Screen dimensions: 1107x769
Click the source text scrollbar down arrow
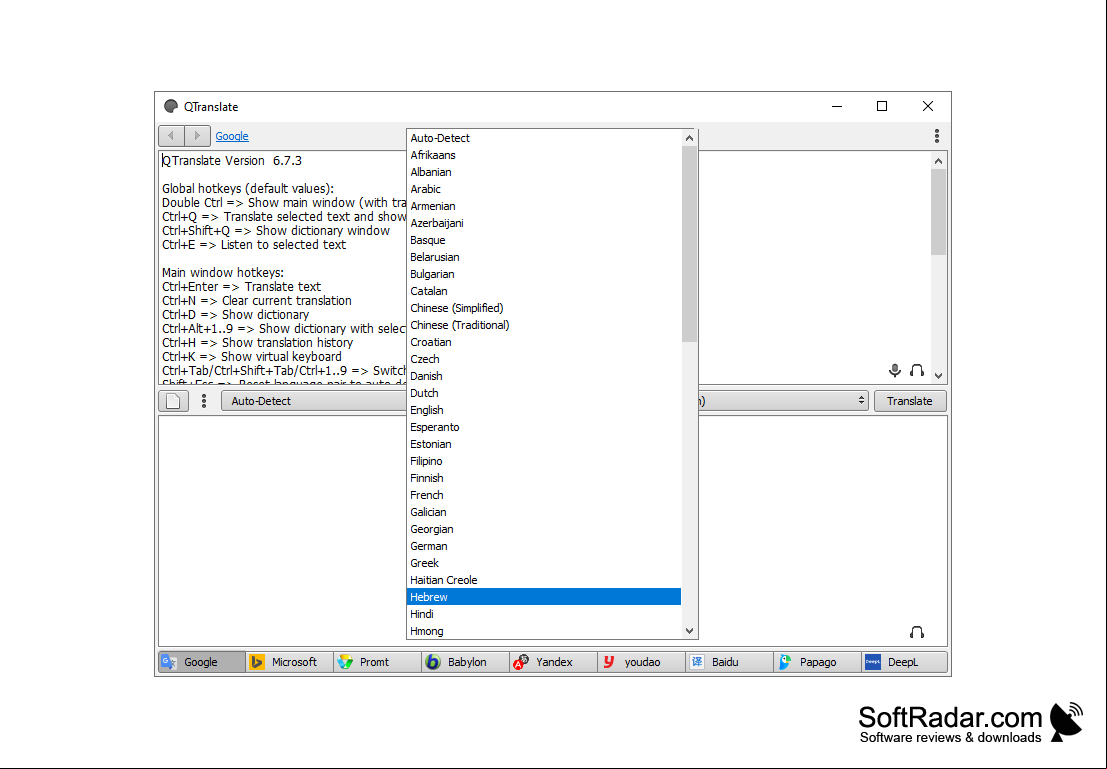click(x=938, y=376)
